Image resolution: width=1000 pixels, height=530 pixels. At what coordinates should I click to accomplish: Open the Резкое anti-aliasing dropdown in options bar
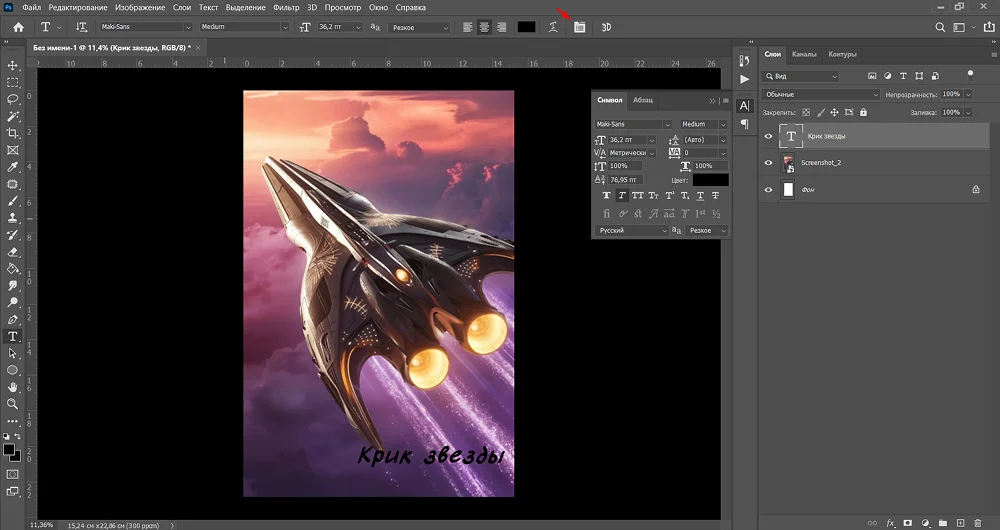coord(420,27)
